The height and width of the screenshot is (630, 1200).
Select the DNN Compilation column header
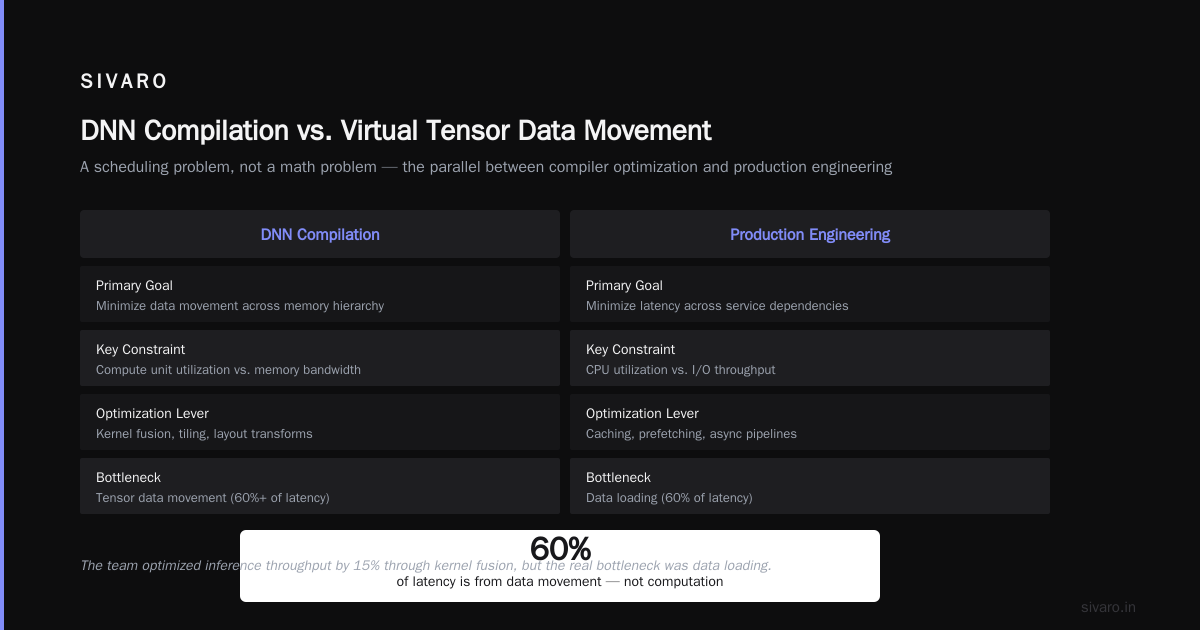(320, 234)
